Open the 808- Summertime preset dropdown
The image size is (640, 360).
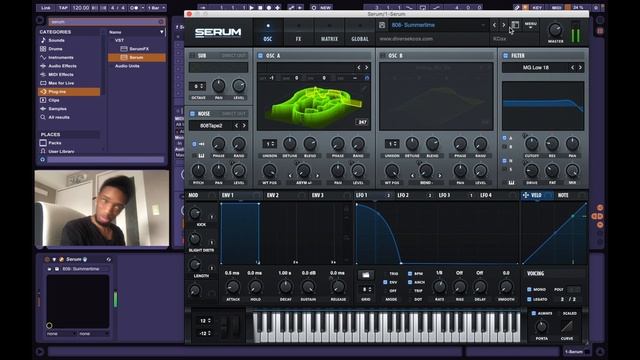tap(438, 25)
